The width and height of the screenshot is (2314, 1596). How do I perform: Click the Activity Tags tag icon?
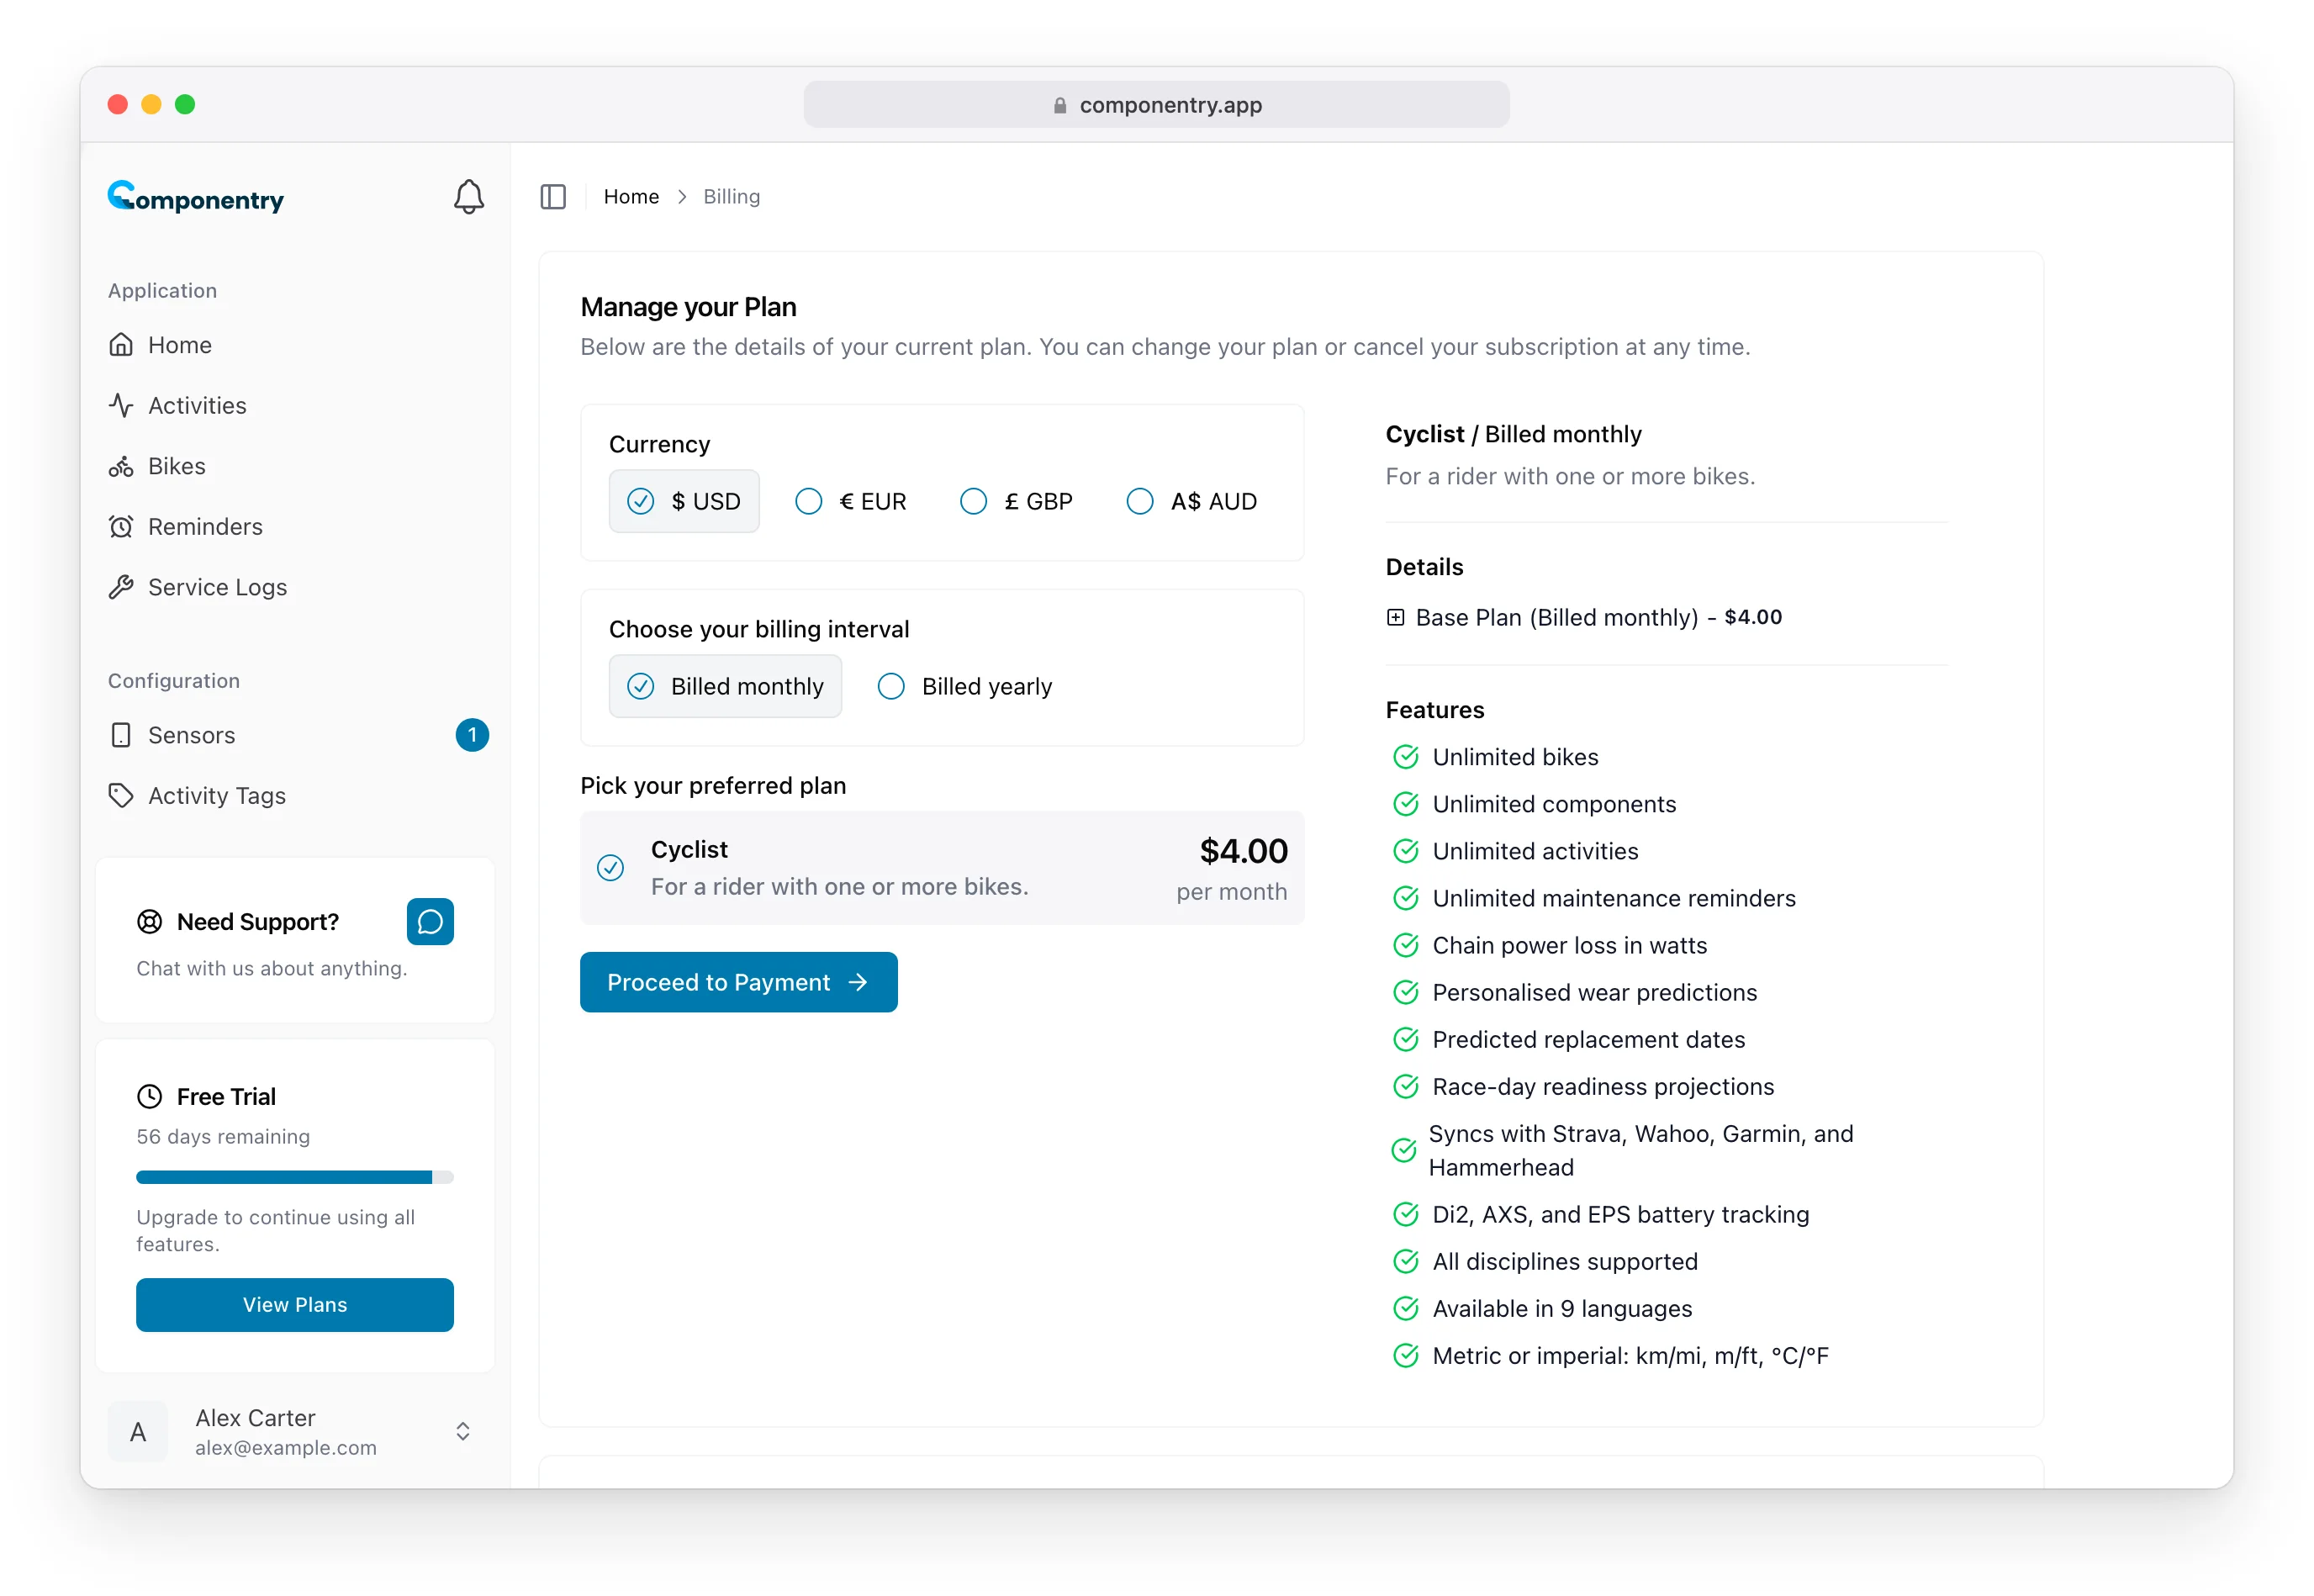(121, 796)
